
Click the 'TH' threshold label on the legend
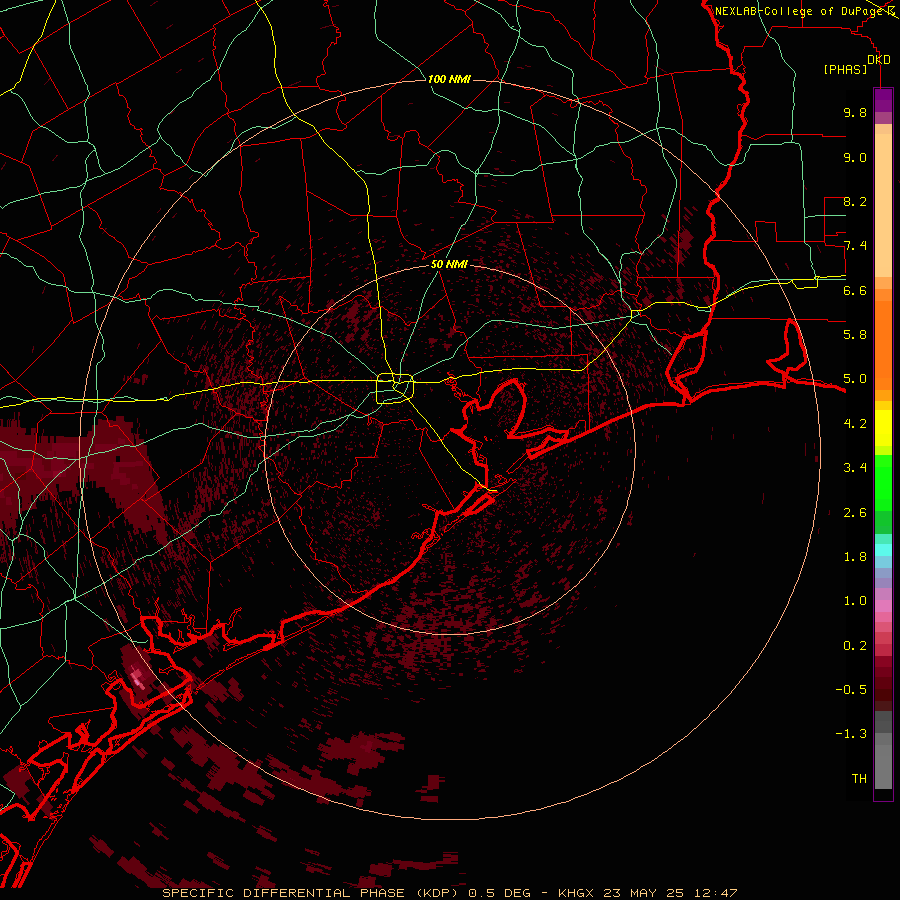(x=859, y=779)
